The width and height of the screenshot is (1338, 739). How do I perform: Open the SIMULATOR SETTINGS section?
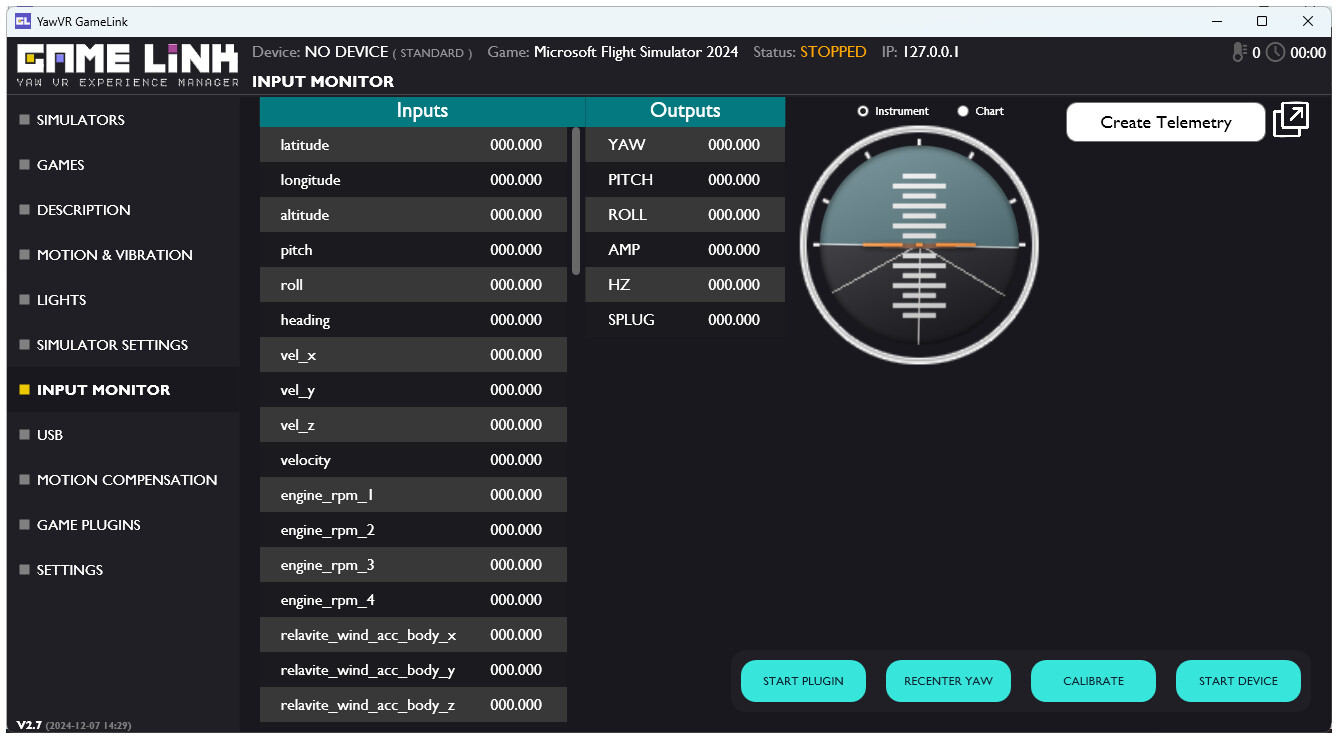[x=111, y=344]
